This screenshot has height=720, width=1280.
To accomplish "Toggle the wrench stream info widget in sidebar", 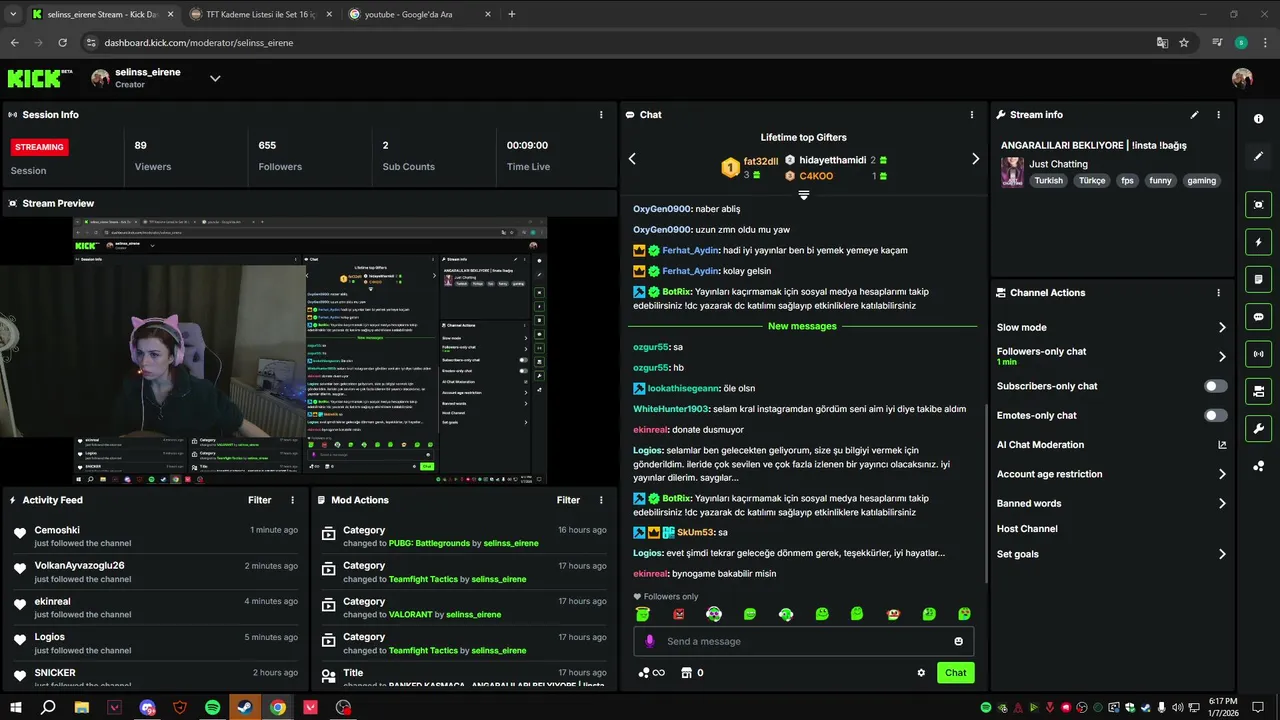I will point(1258,429).
